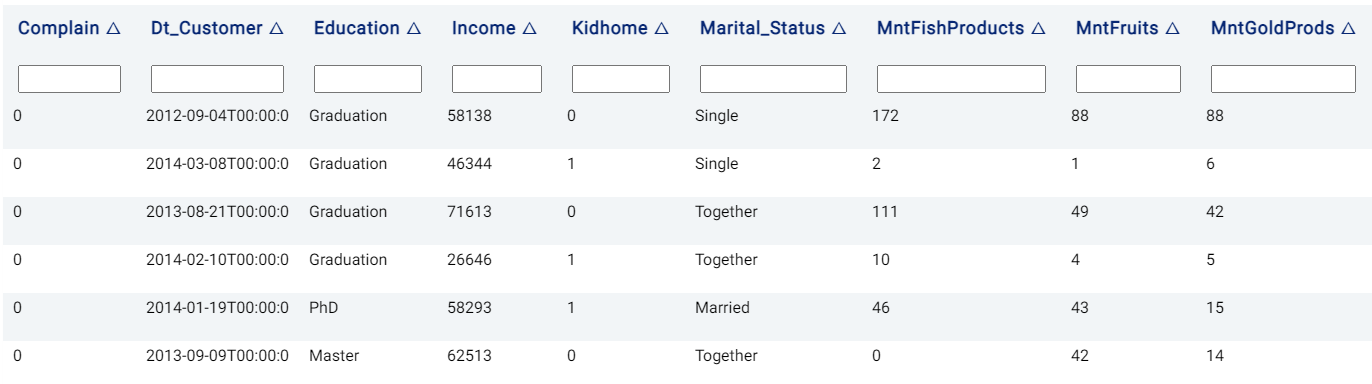Focus the MntGoldProds filter field
Image resolution: width=1372 pixels, height=384 pixels.
point(1283,79)
